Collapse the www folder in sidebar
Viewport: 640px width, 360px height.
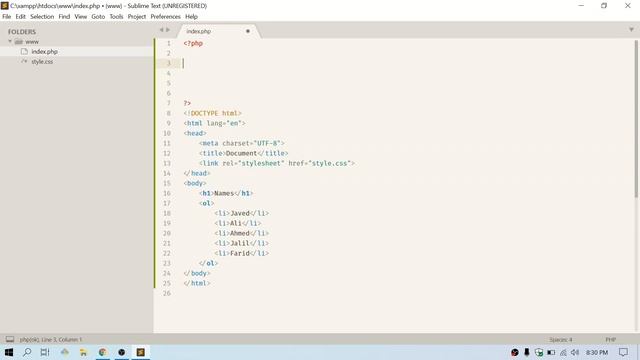[10, 42]
